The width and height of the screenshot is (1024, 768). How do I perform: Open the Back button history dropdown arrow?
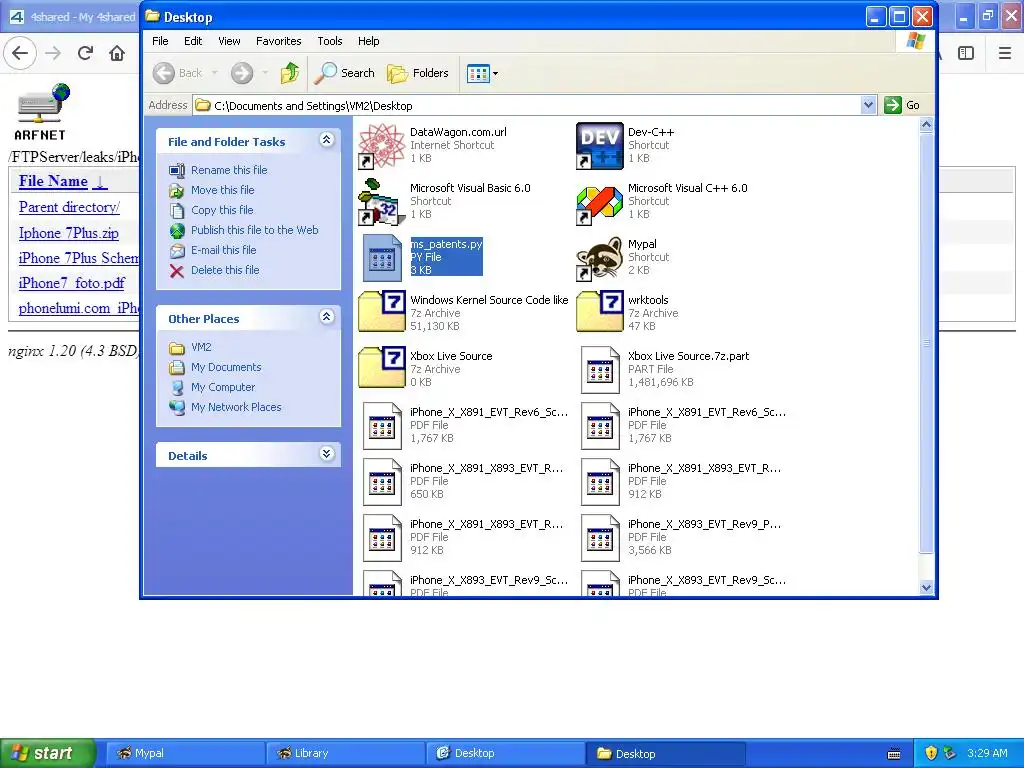(214, 73)
